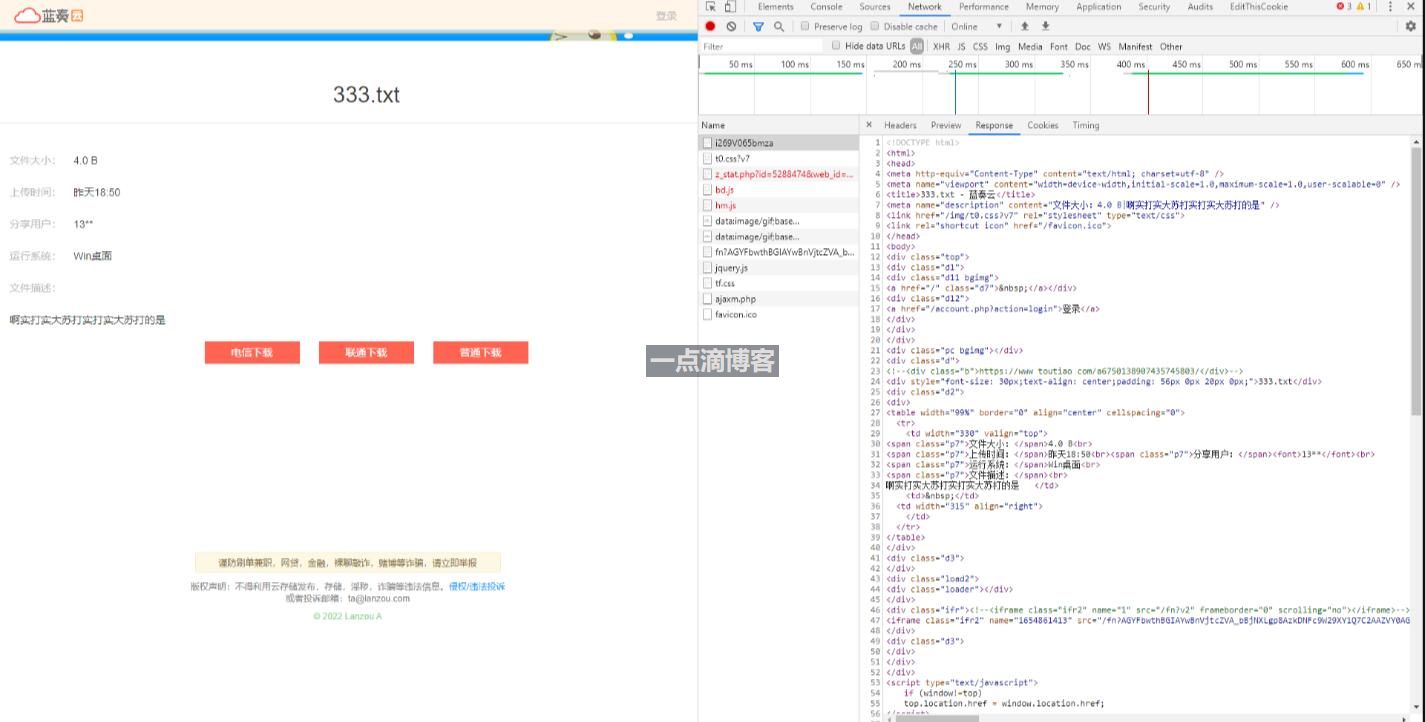Select request i269V065bmza
The image size is (1425, 722).
coord(779,143)
